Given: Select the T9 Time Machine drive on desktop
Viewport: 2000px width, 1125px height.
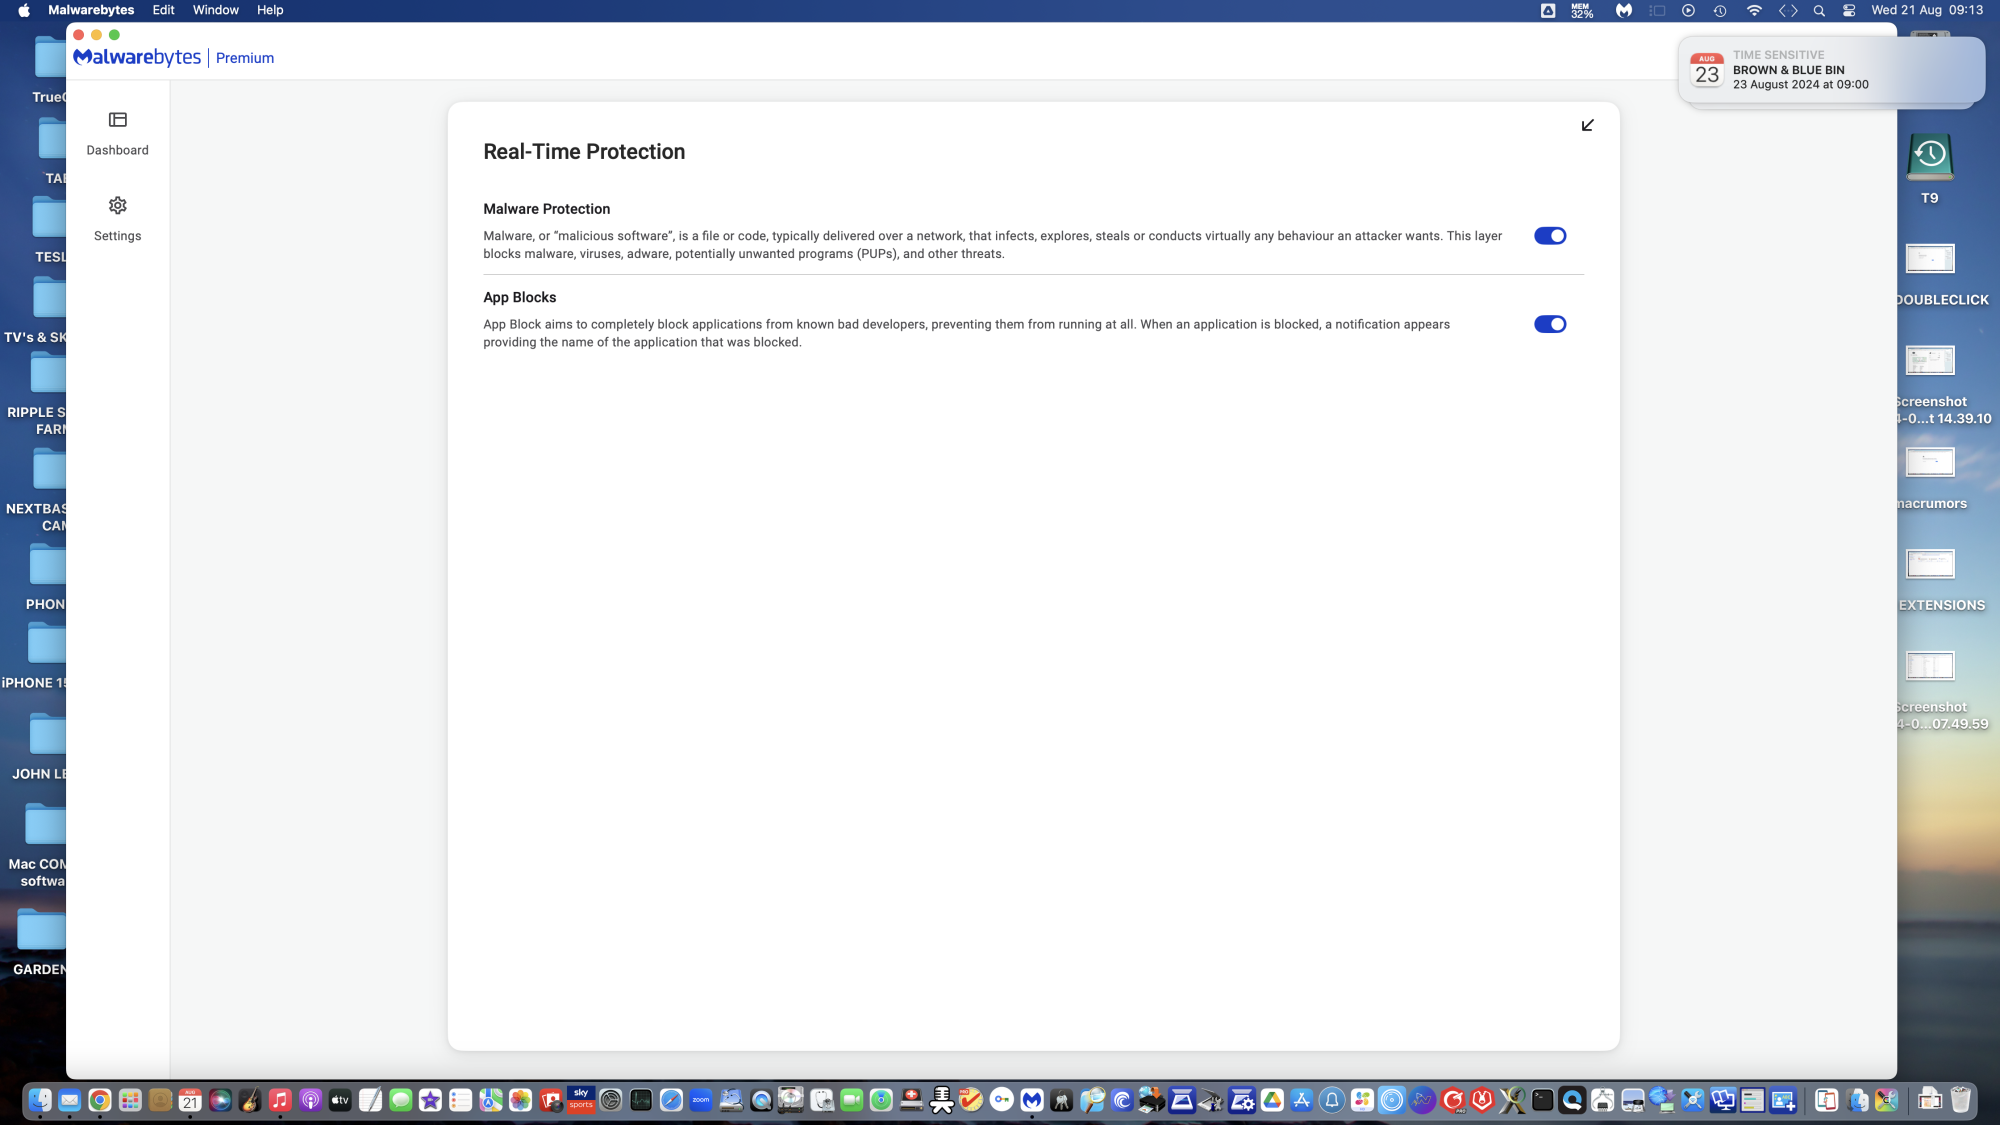Looking at the screenshot, I should tap(1930, 158).
